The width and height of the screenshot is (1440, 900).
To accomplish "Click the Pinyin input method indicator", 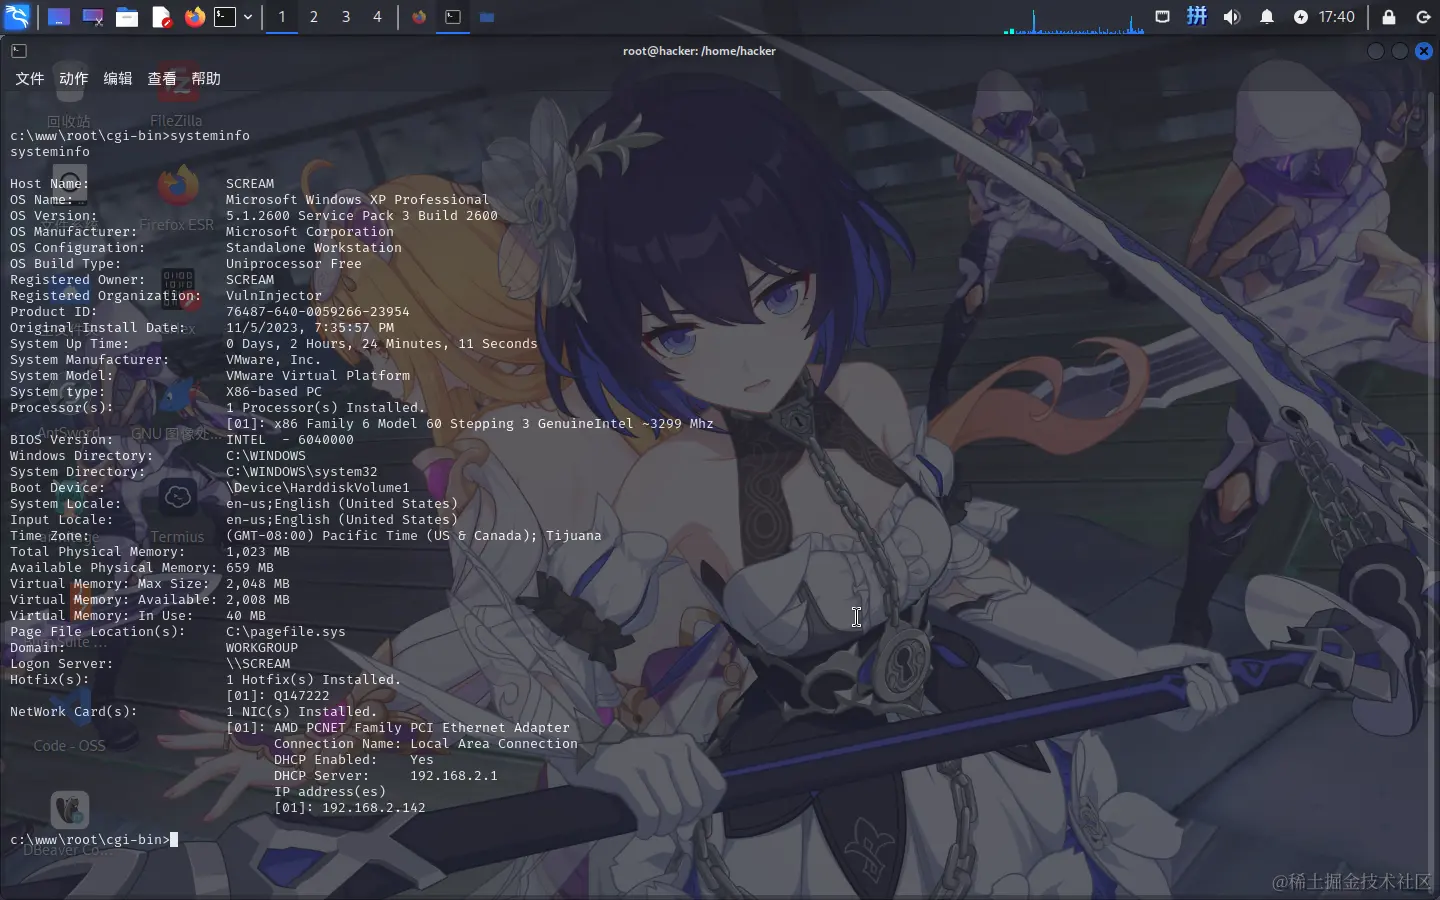I will point(1197,16).
